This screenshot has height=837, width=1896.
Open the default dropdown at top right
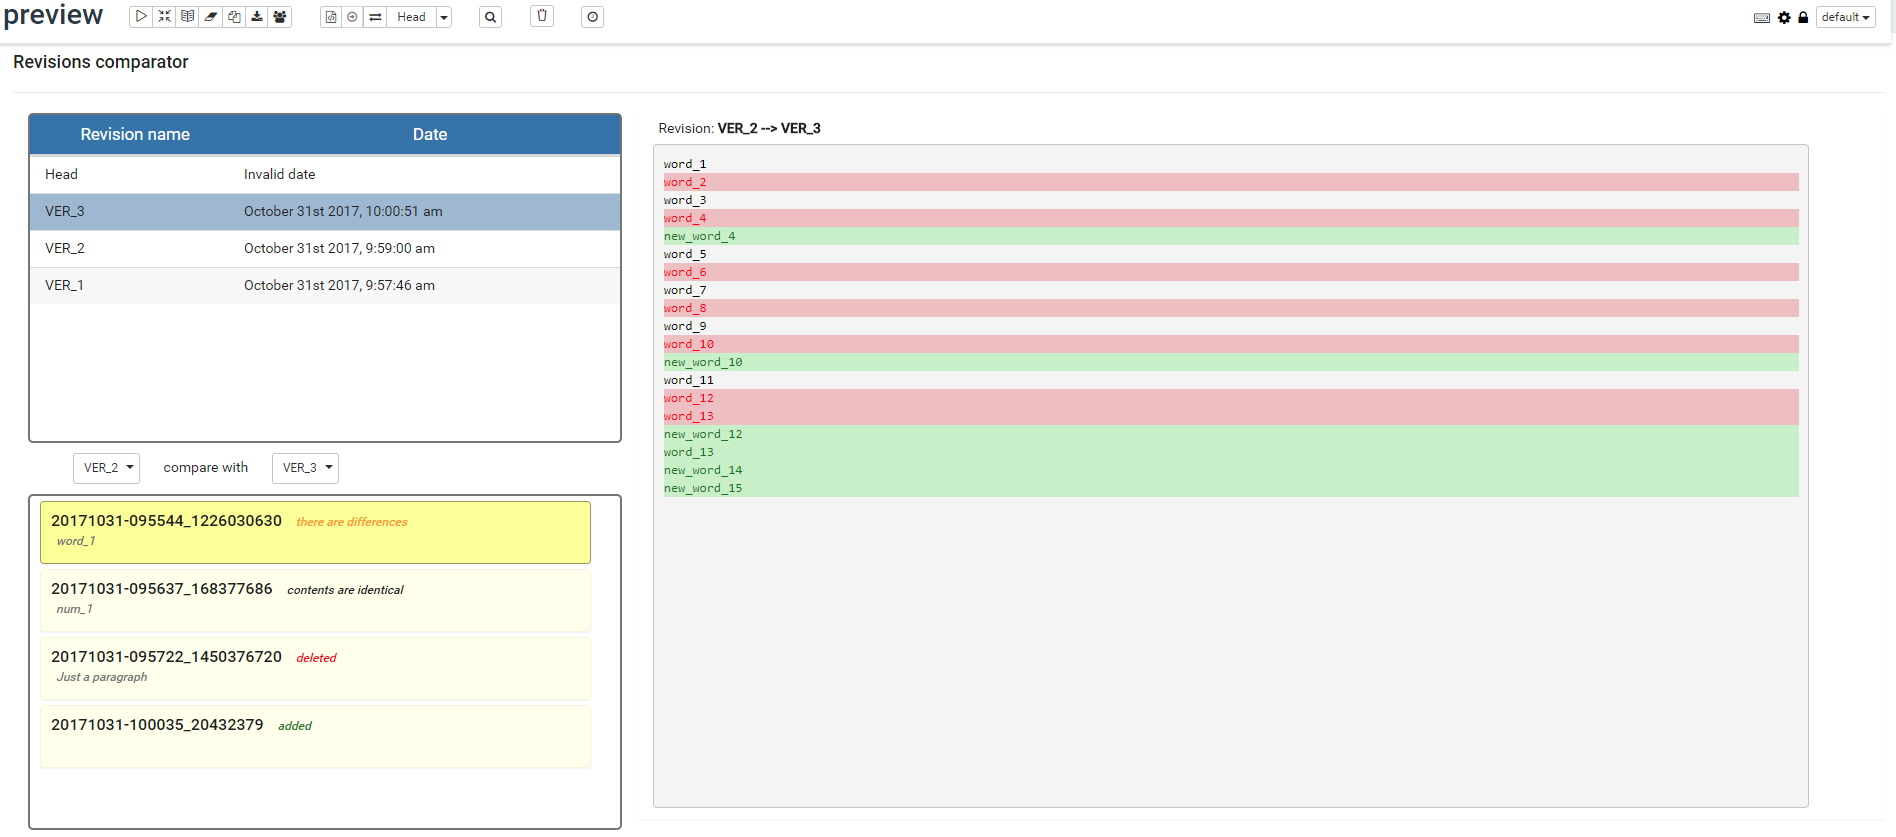[1845, 17]
